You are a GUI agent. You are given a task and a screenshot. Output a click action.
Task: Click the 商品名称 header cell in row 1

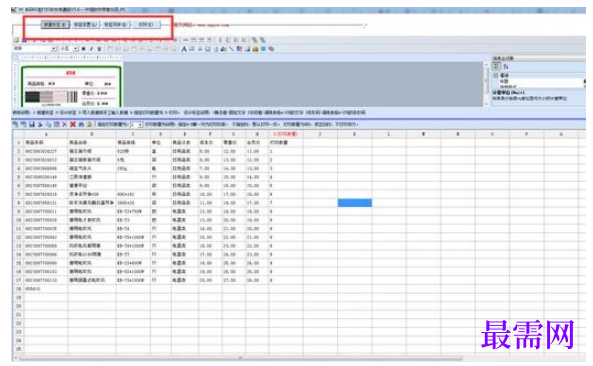pyautogui.click(x=92, y=143)
